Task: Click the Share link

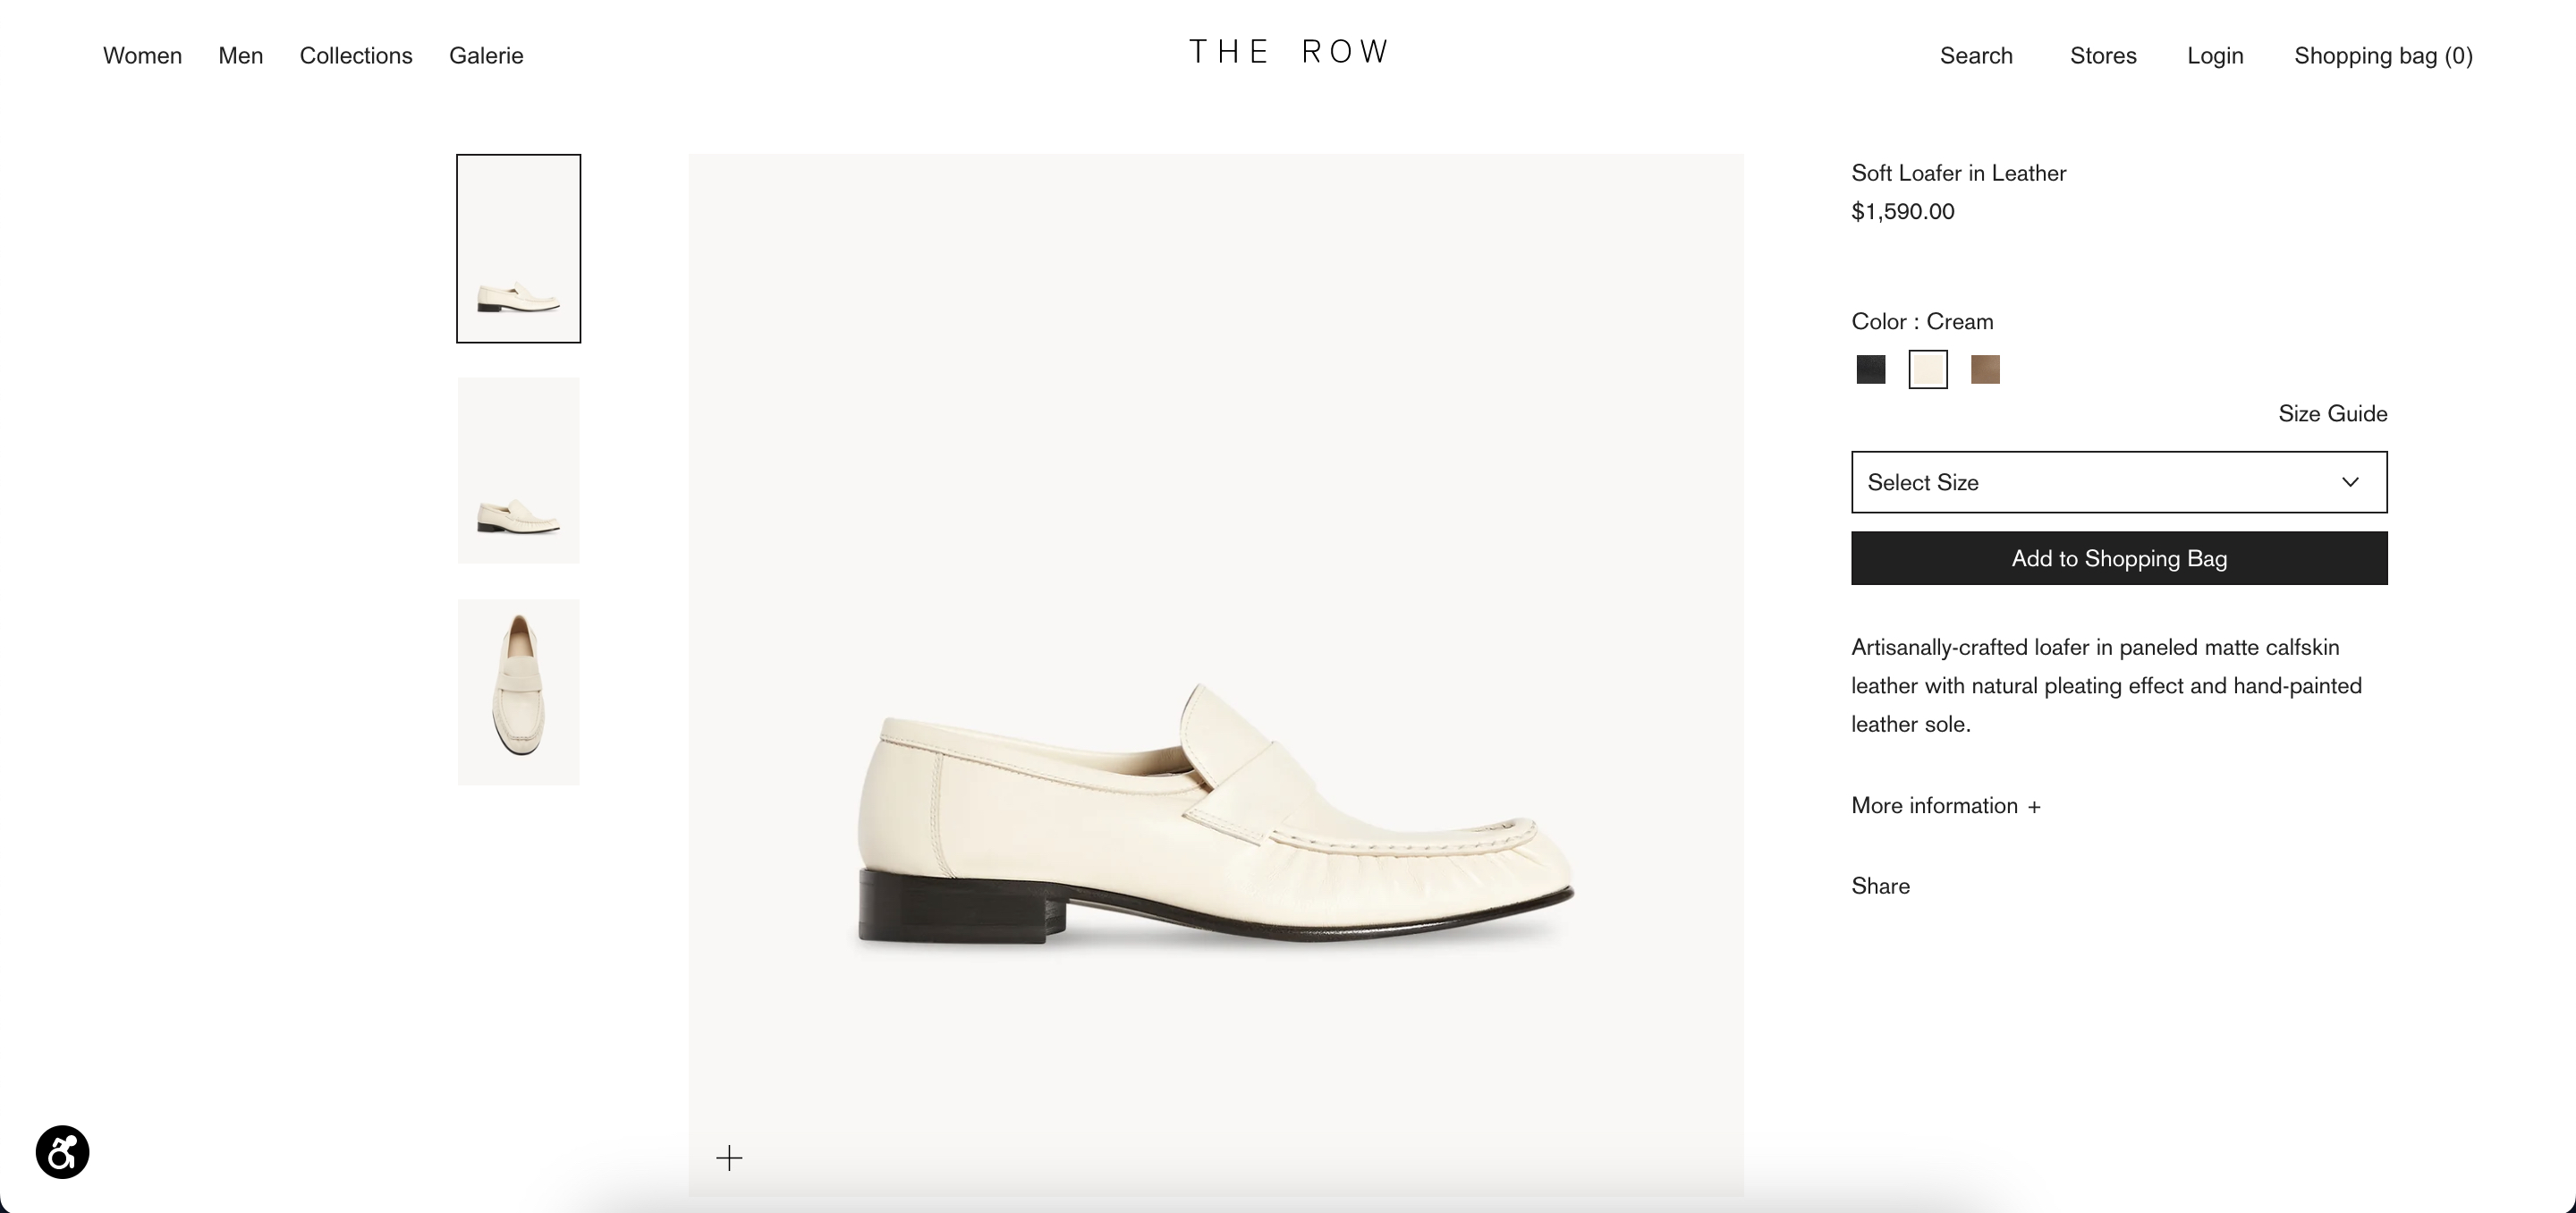Action: (x=1880, y=886)
